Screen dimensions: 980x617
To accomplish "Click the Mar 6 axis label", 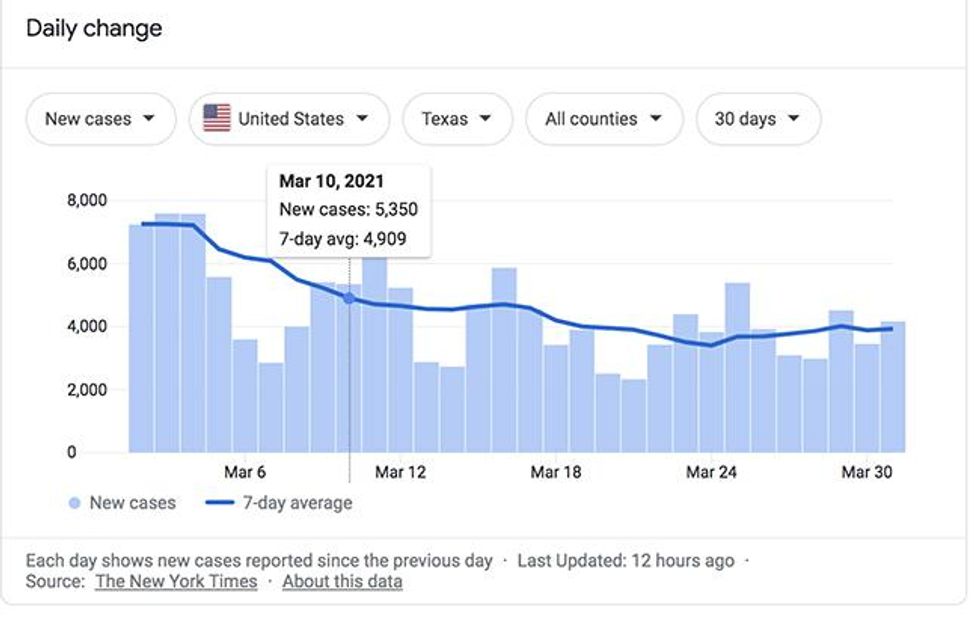I will click(x=245, y=472).
